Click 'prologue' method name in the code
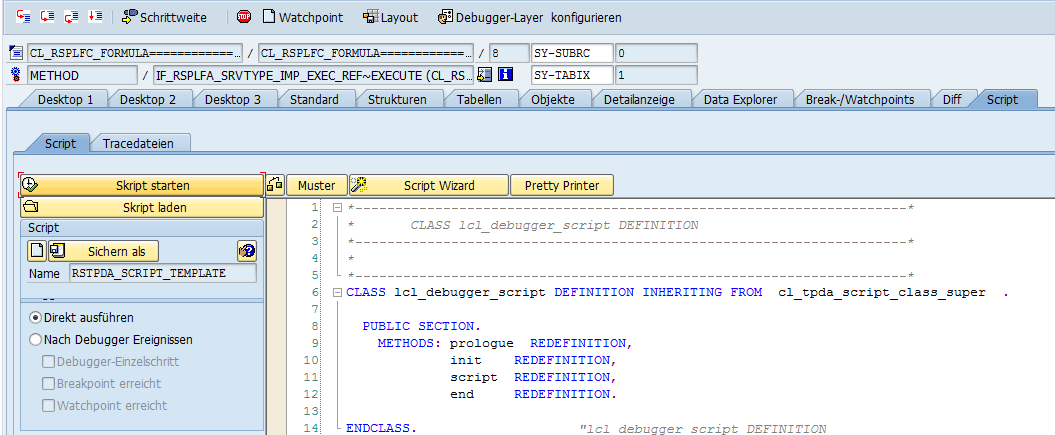This screenshot has width=1055, height=435. (482, 343)
